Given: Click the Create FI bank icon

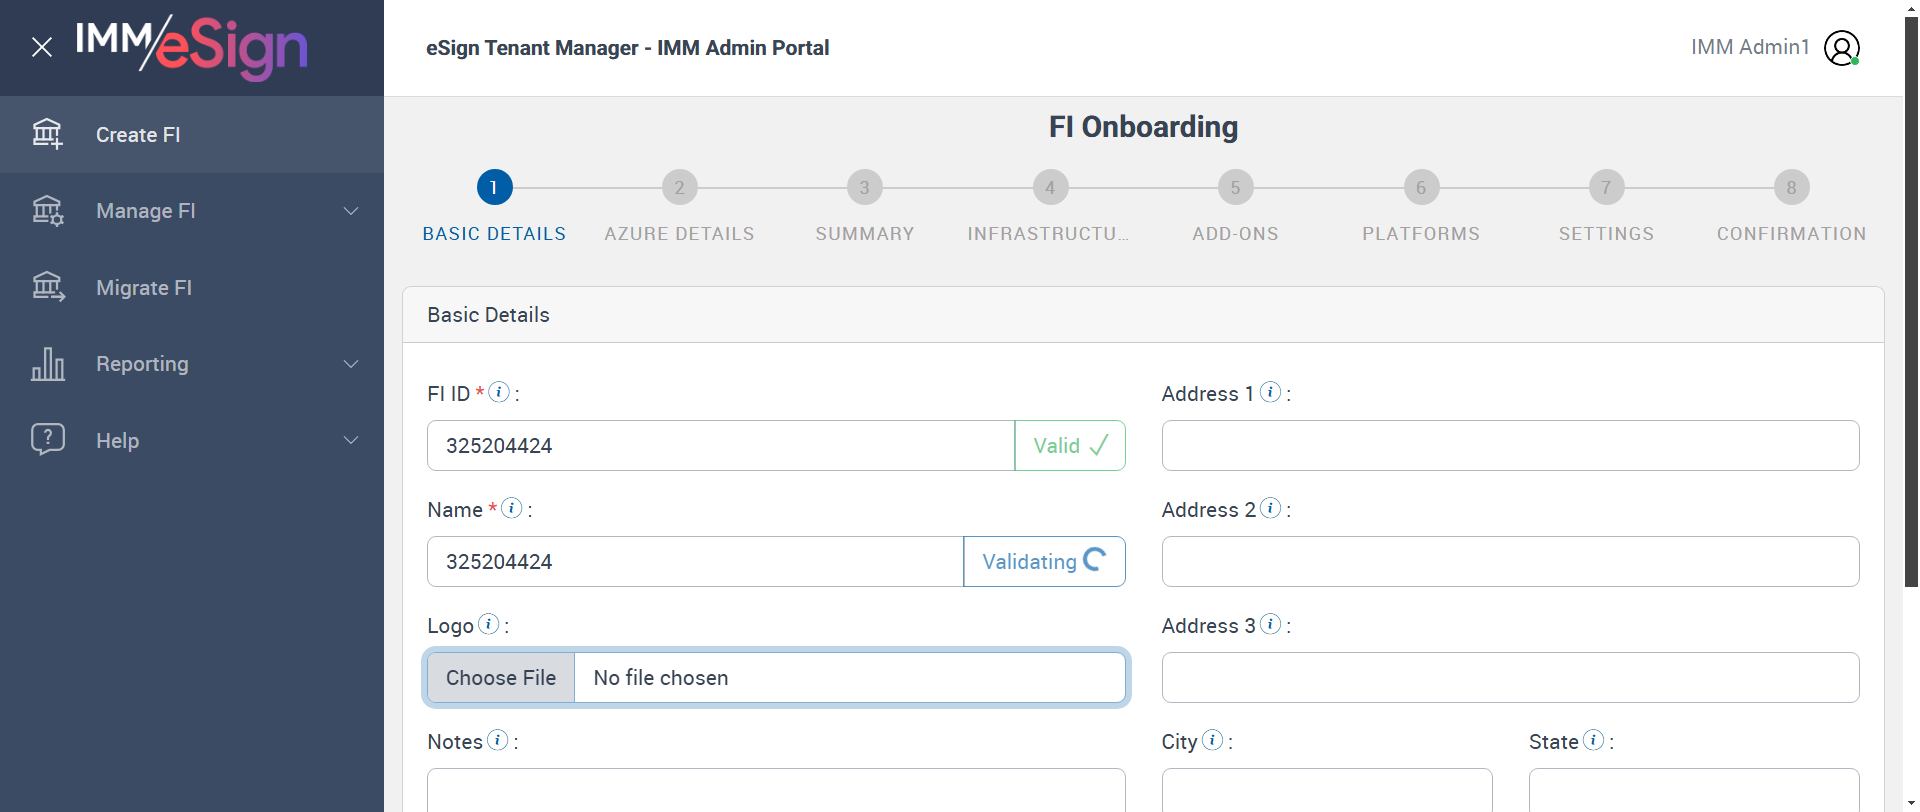Looking at the screenshot, I should tap(47, 134).
